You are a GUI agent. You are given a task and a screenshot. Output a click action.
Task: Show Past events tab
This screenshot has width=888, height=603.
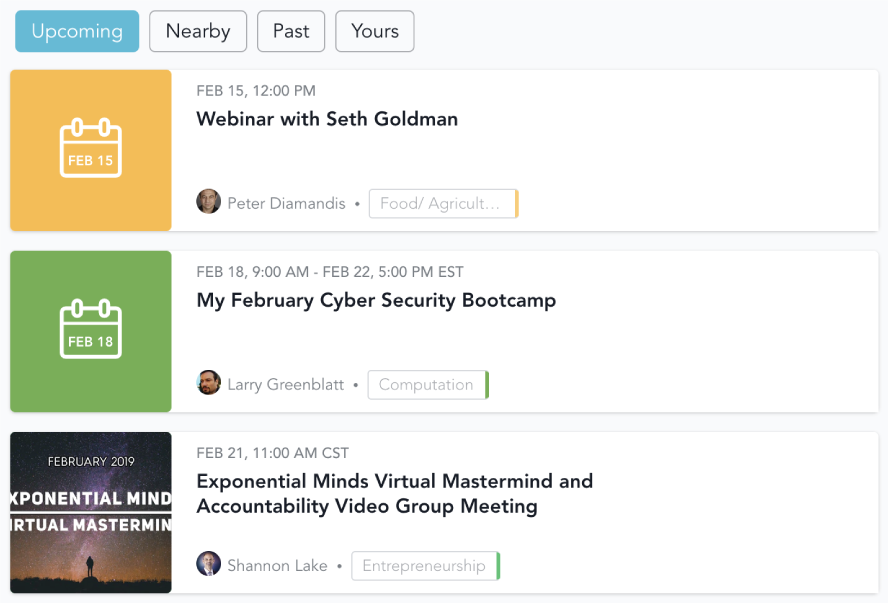(291, 31)
